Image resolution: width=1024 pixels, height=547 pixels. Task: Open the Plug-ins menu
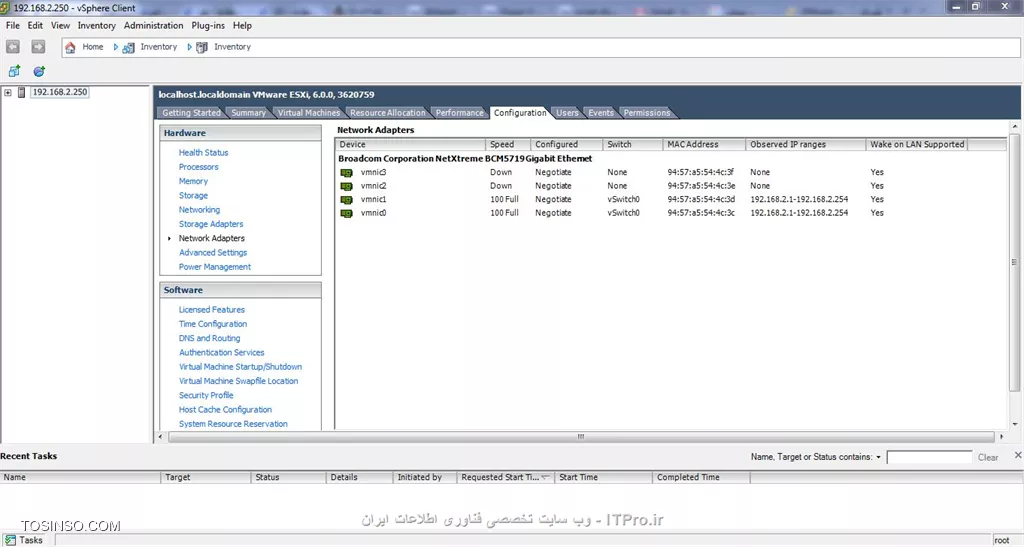click(x=208, y=25)
